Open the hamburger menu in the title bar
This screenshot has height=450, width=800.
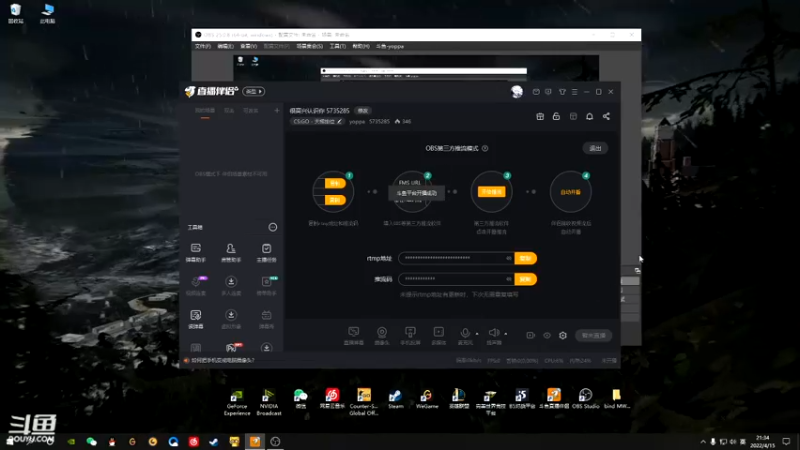click(574, 92)
